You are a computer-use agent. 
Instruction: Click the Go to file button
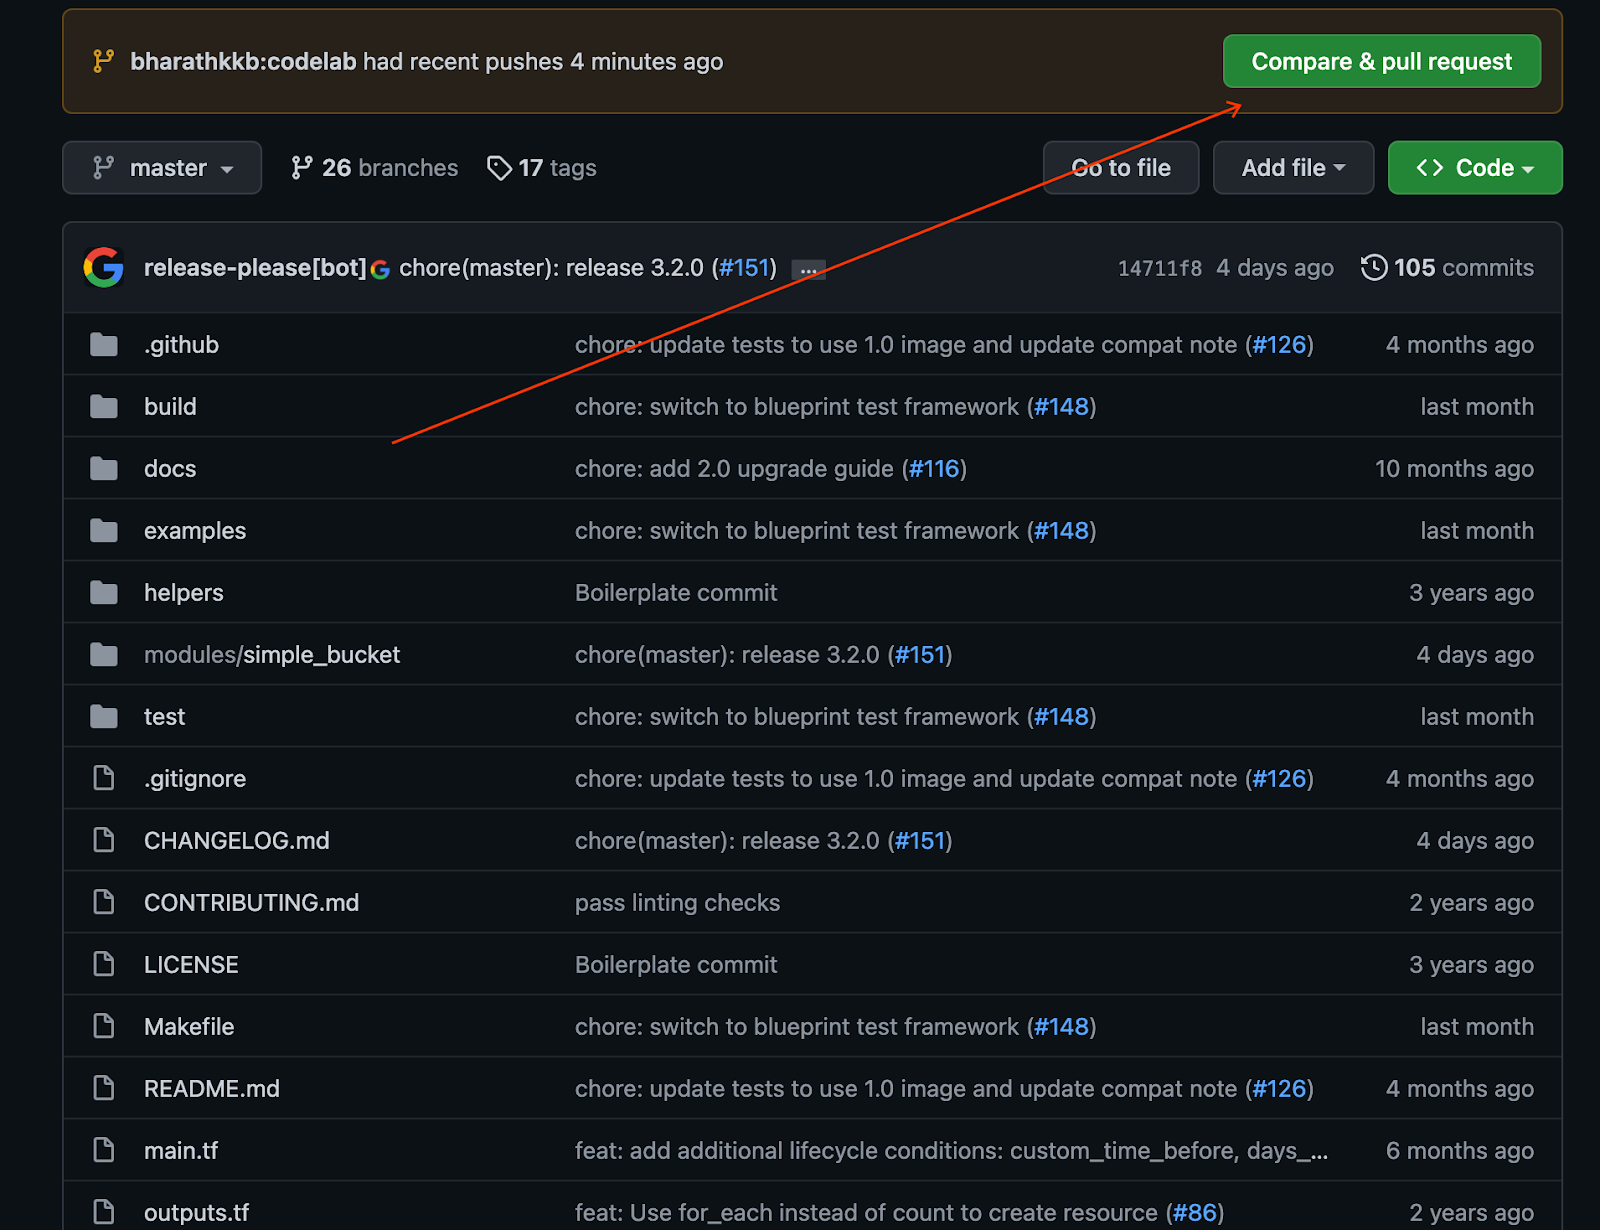[x=1120, y=168]
